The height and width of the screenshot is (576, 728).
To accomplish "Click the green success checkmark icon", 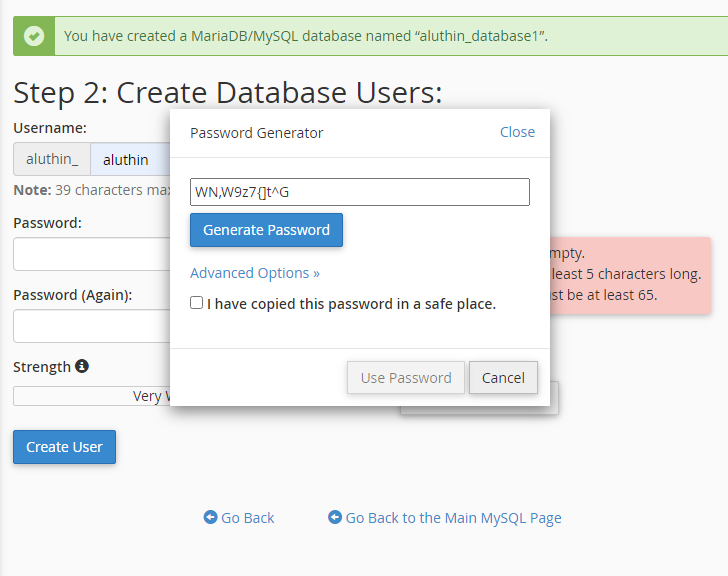I will [x=35, y=36].
